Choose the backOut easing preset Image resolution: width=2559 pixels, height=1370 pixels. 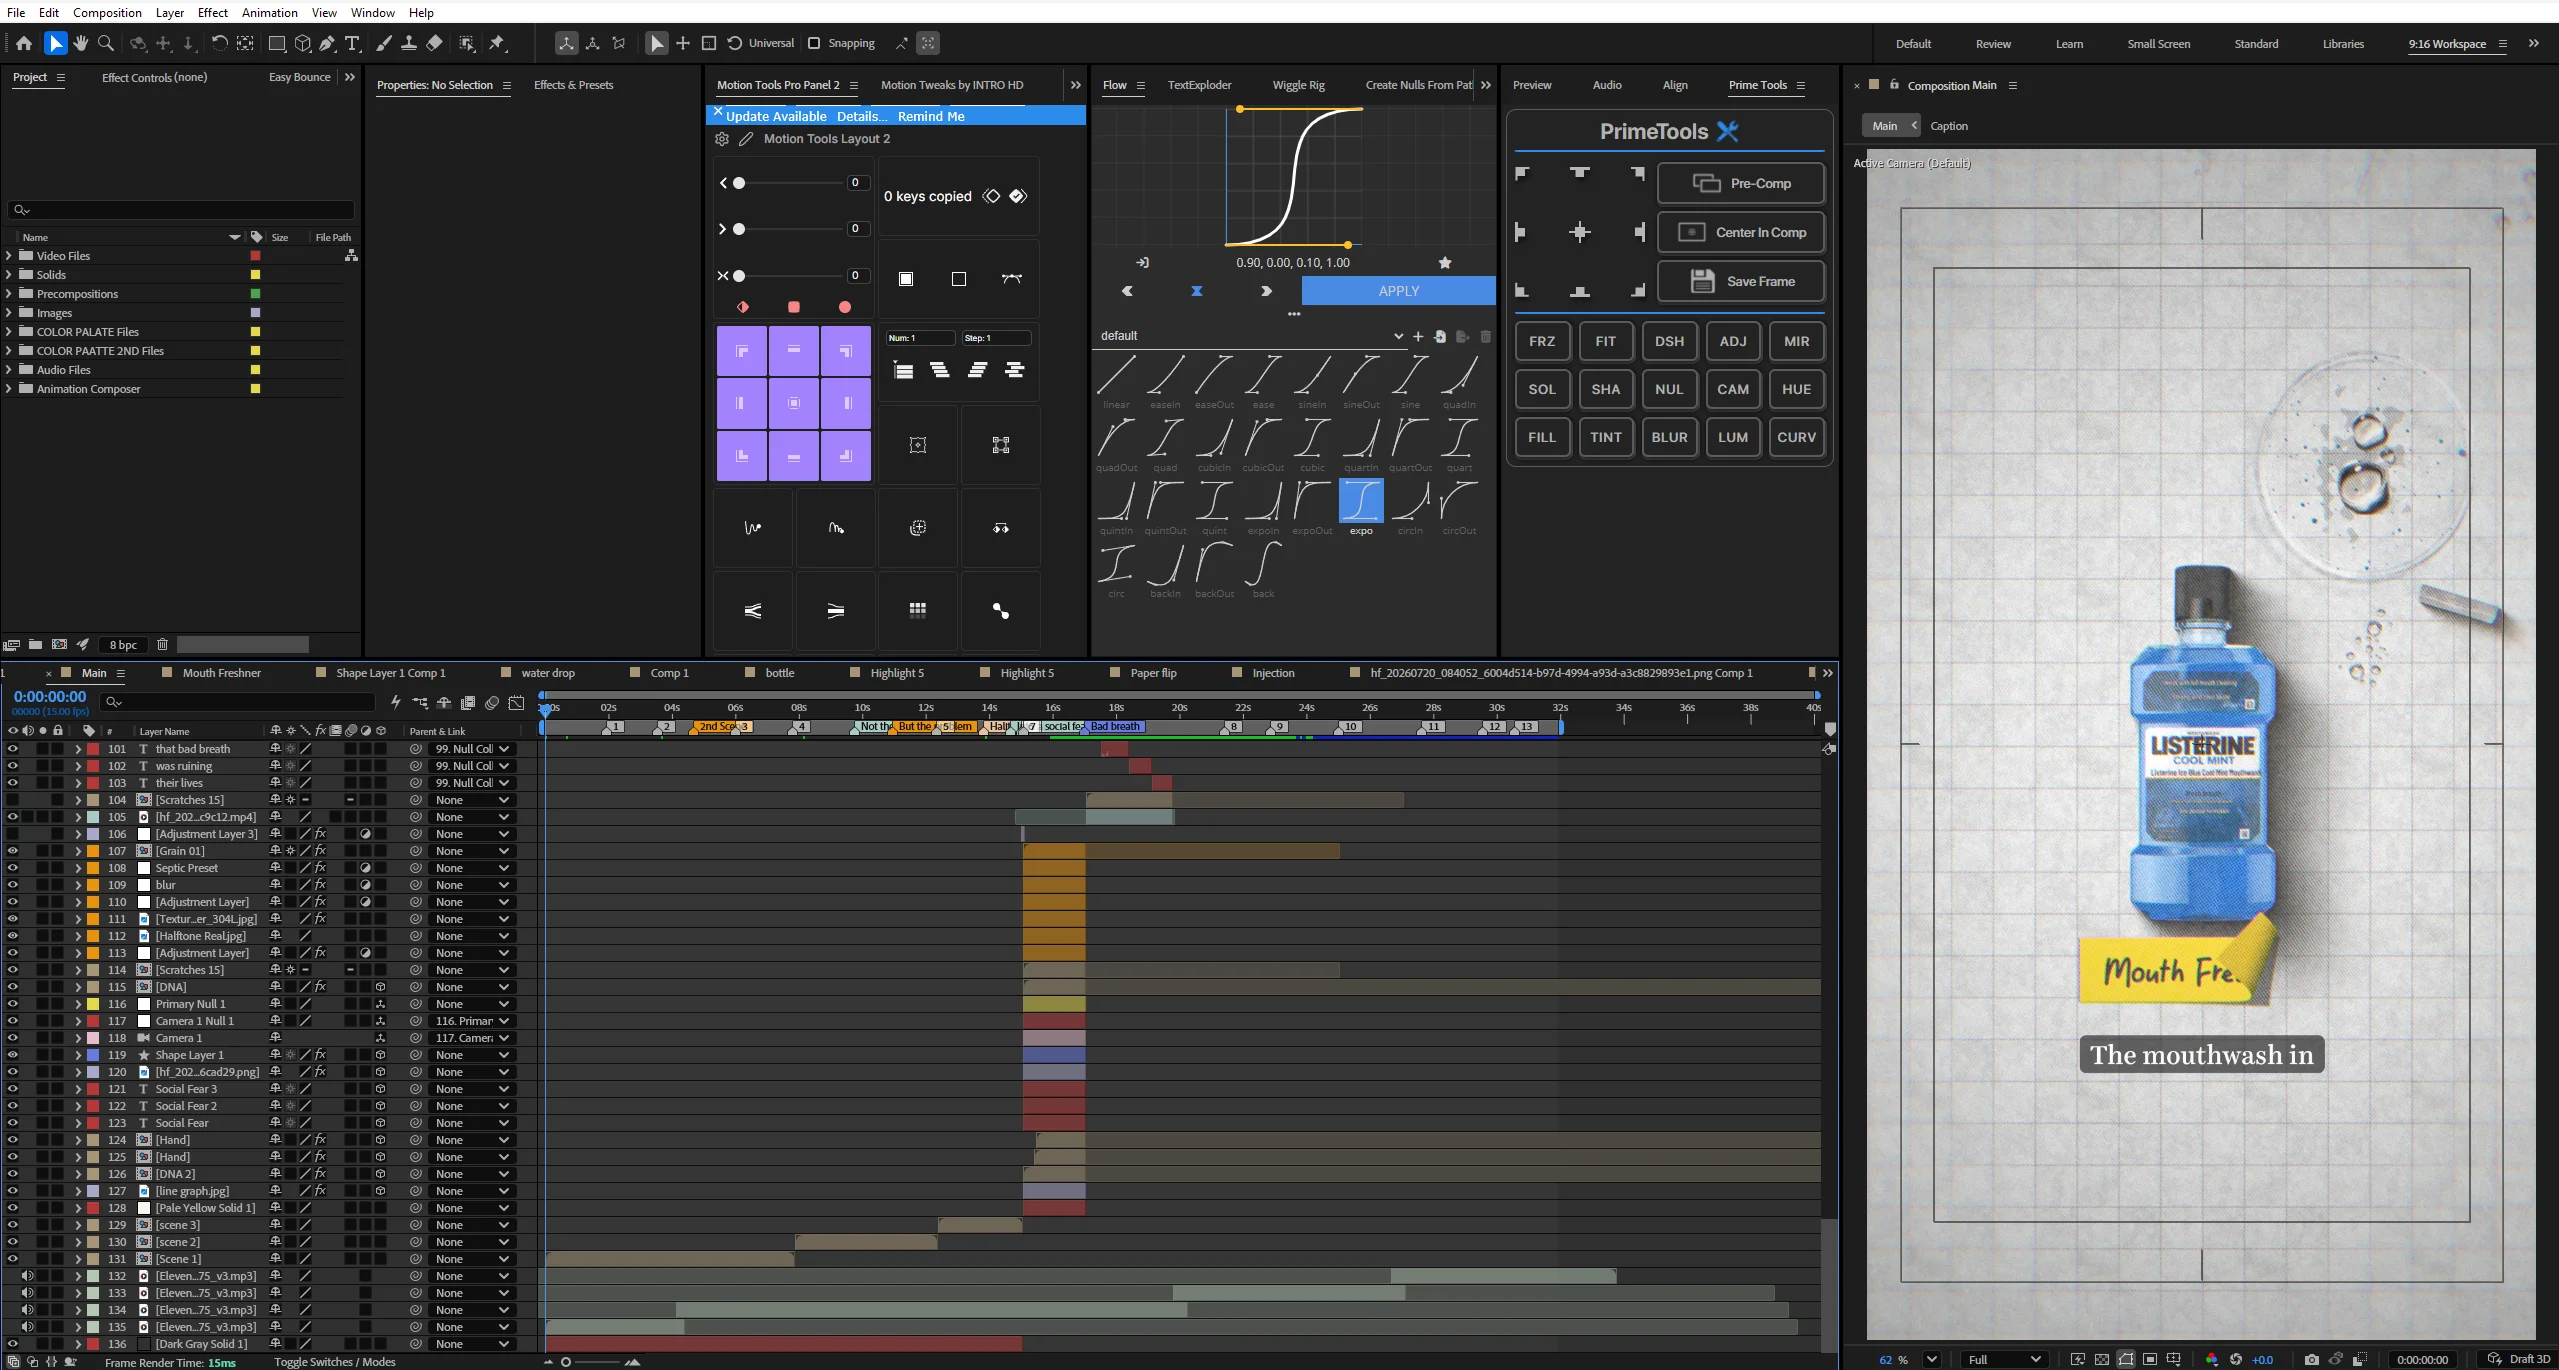point(1214,566)
